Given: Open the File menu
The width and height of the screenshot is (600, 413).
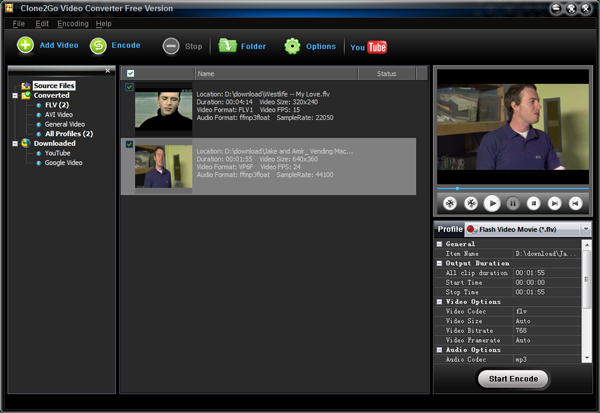Looking at the screenshot, I should click(x=18, y=24).
